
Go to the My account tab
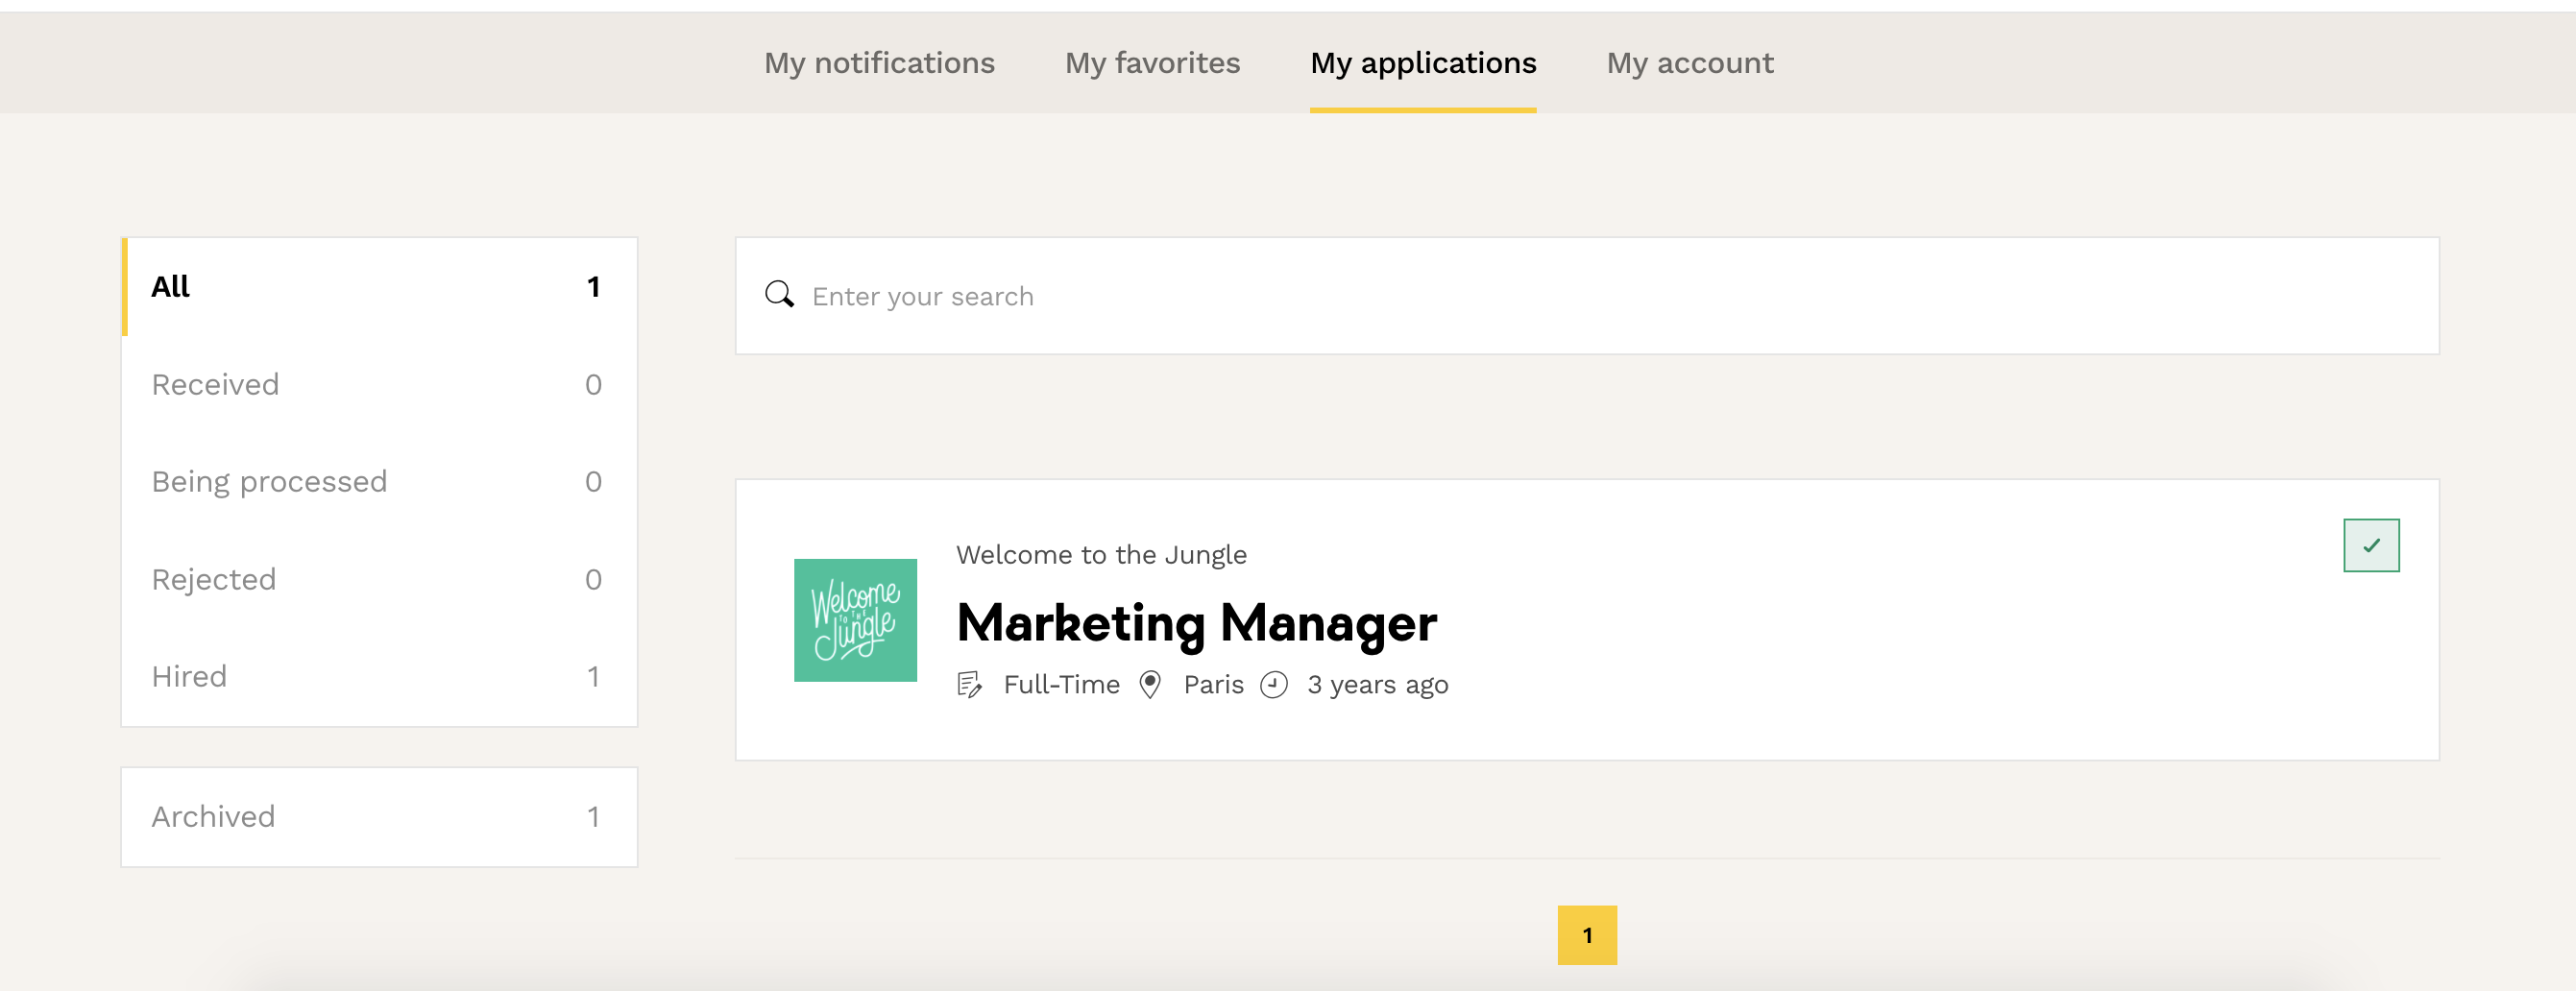click(x=1689, y=63)
